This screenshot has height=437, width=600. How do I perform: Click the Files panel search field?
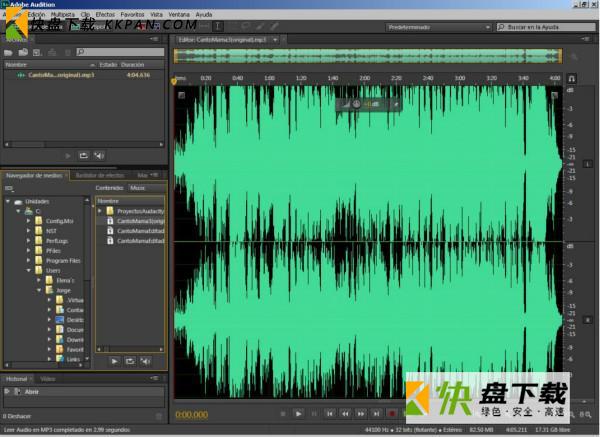(x=120, y=52)
